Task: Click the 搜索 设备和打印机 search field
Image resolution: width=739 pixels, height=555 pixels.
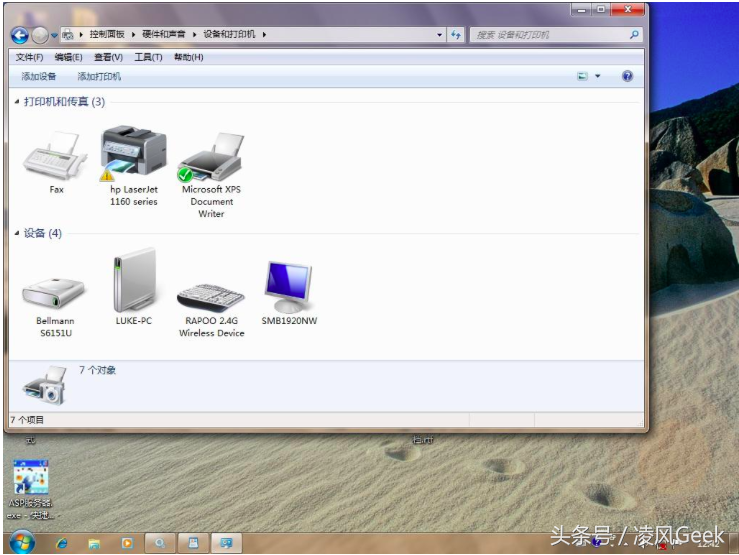Action: click(550, 35)
